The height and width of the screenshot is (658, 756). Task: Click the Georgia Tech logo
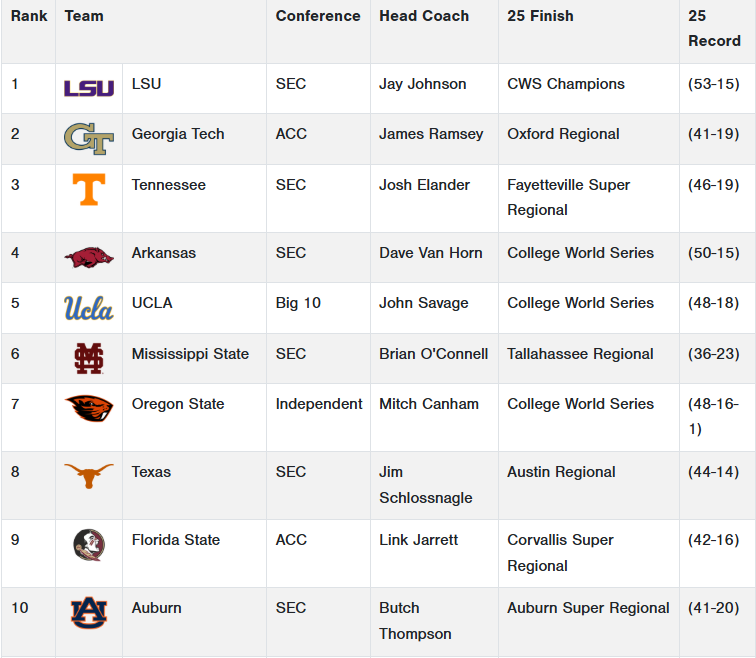pos(89,138)
